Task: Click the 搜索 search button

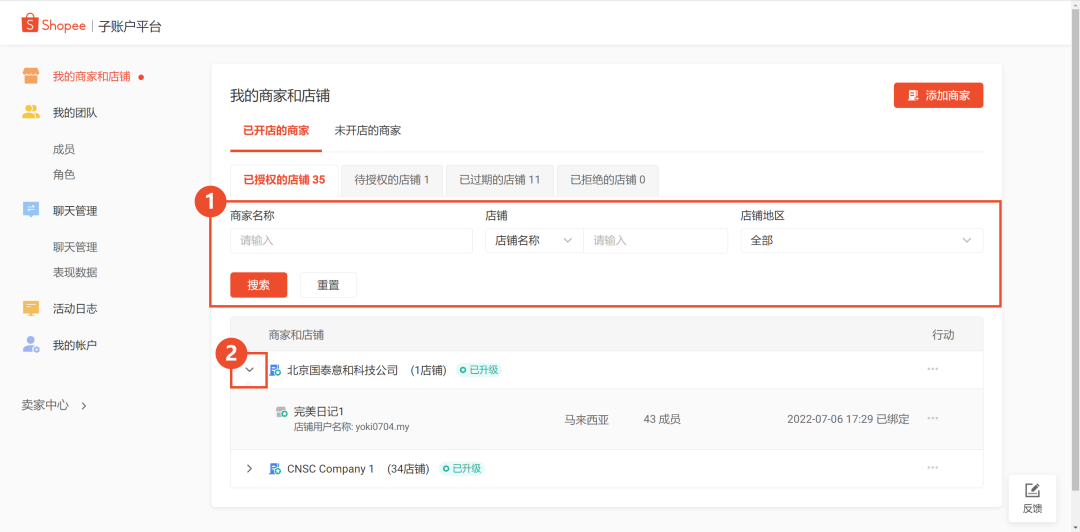Action: click(258, 285)
